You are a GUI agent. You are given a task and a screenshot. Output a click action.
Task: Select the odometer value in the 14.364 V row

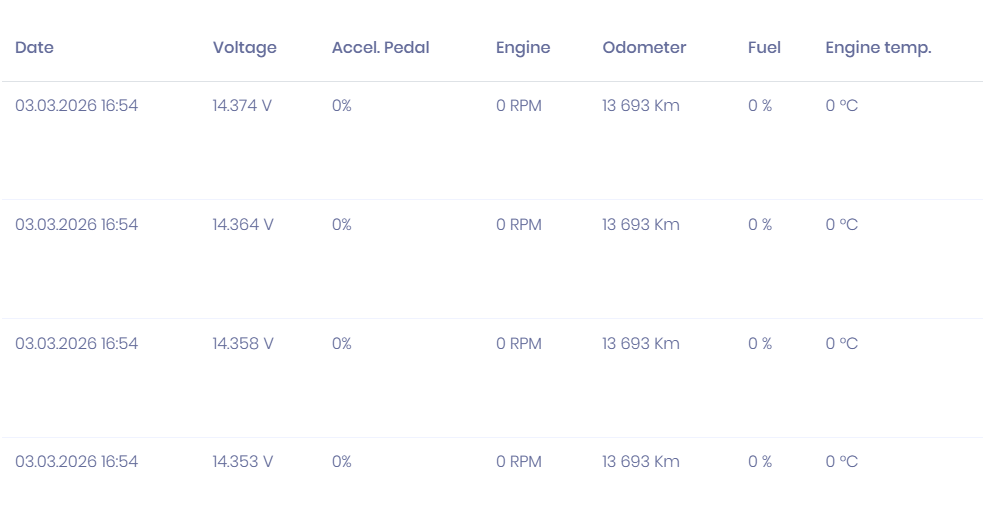(x=640, y=224)
